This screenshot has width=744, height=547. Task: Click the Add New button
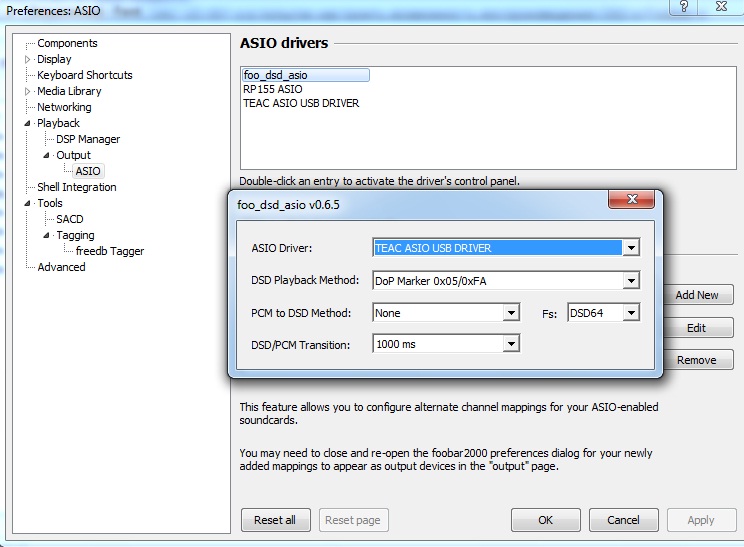698,295
